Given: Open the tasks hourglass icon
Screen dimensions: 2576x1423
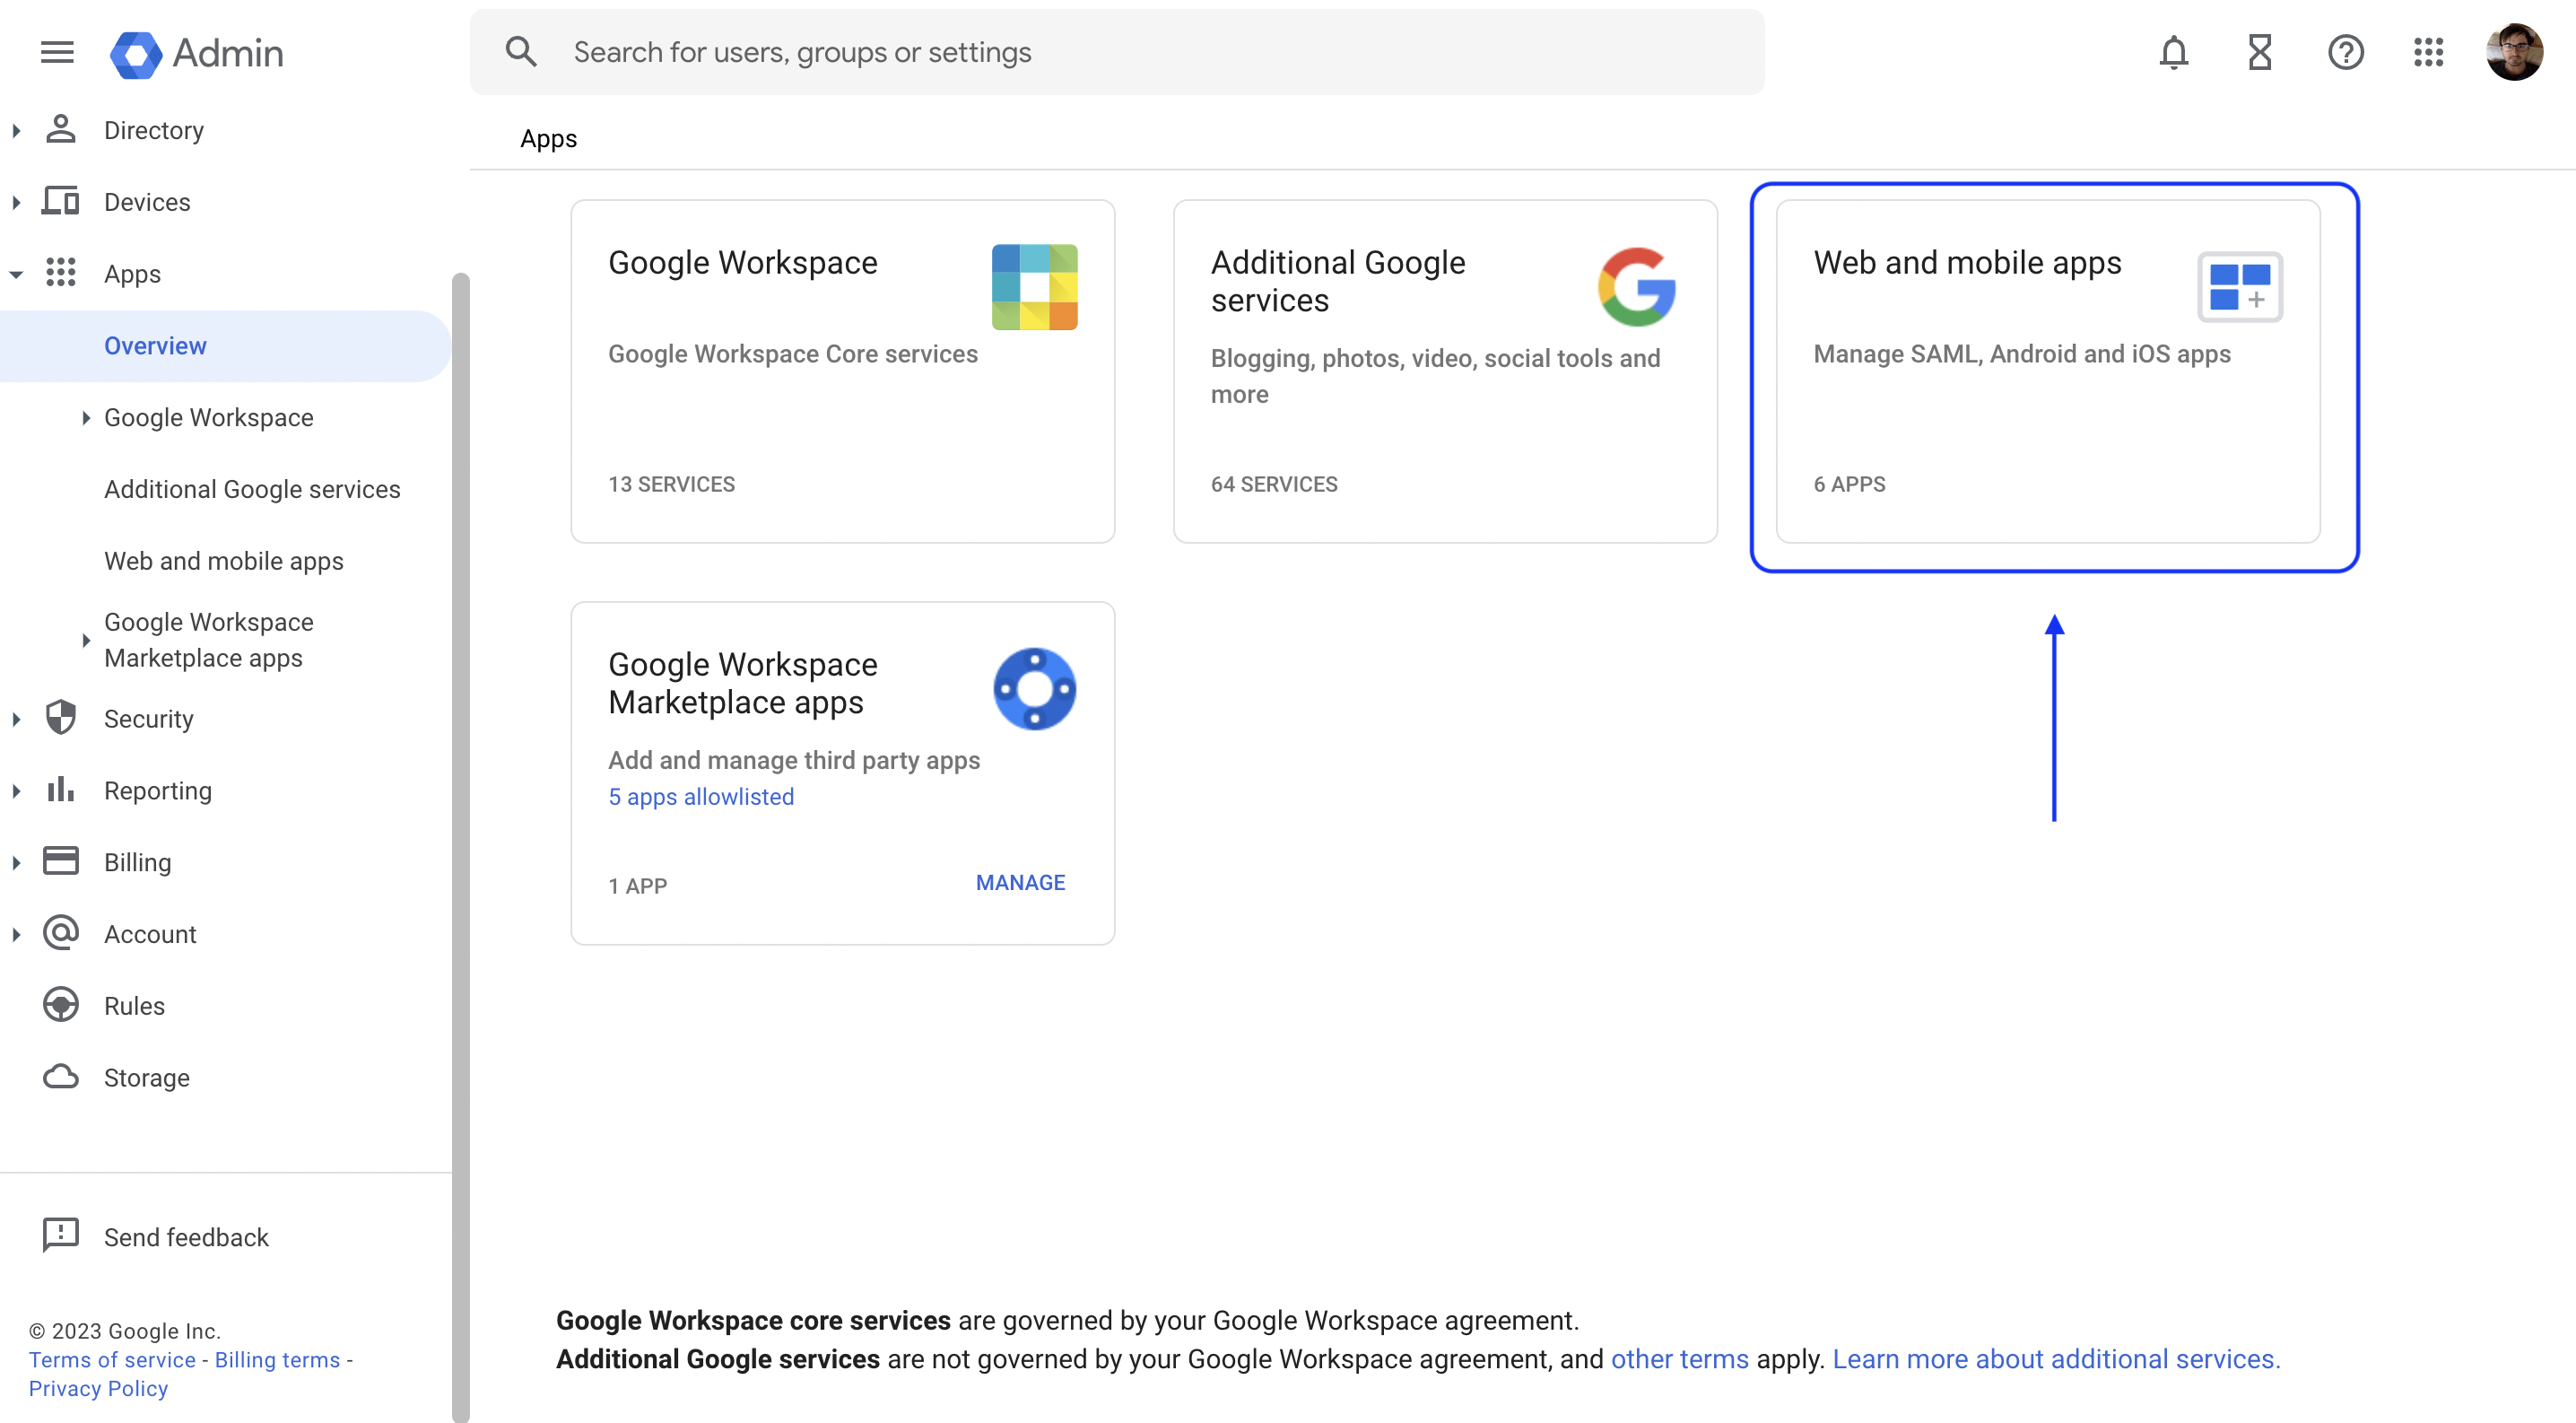Looking at the screenshot, I should (x=2260, y=52).
